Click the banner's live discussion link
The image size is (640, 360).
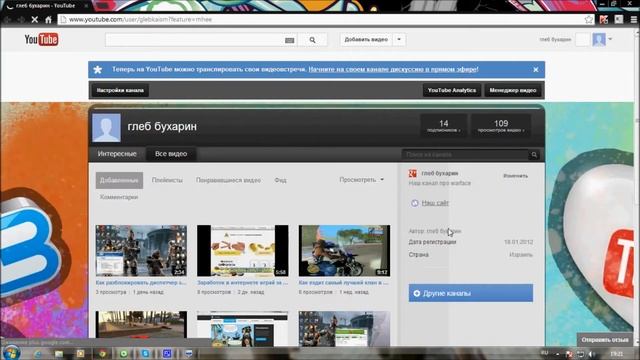[x=393, y=69]
